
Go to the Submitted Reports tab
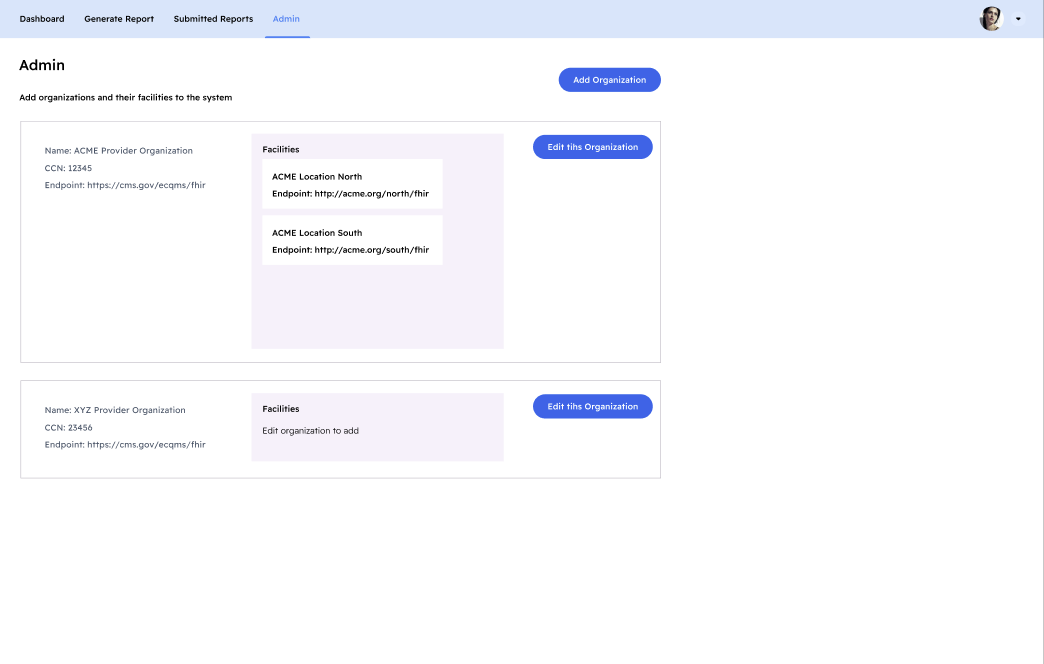tap(213, 19)
